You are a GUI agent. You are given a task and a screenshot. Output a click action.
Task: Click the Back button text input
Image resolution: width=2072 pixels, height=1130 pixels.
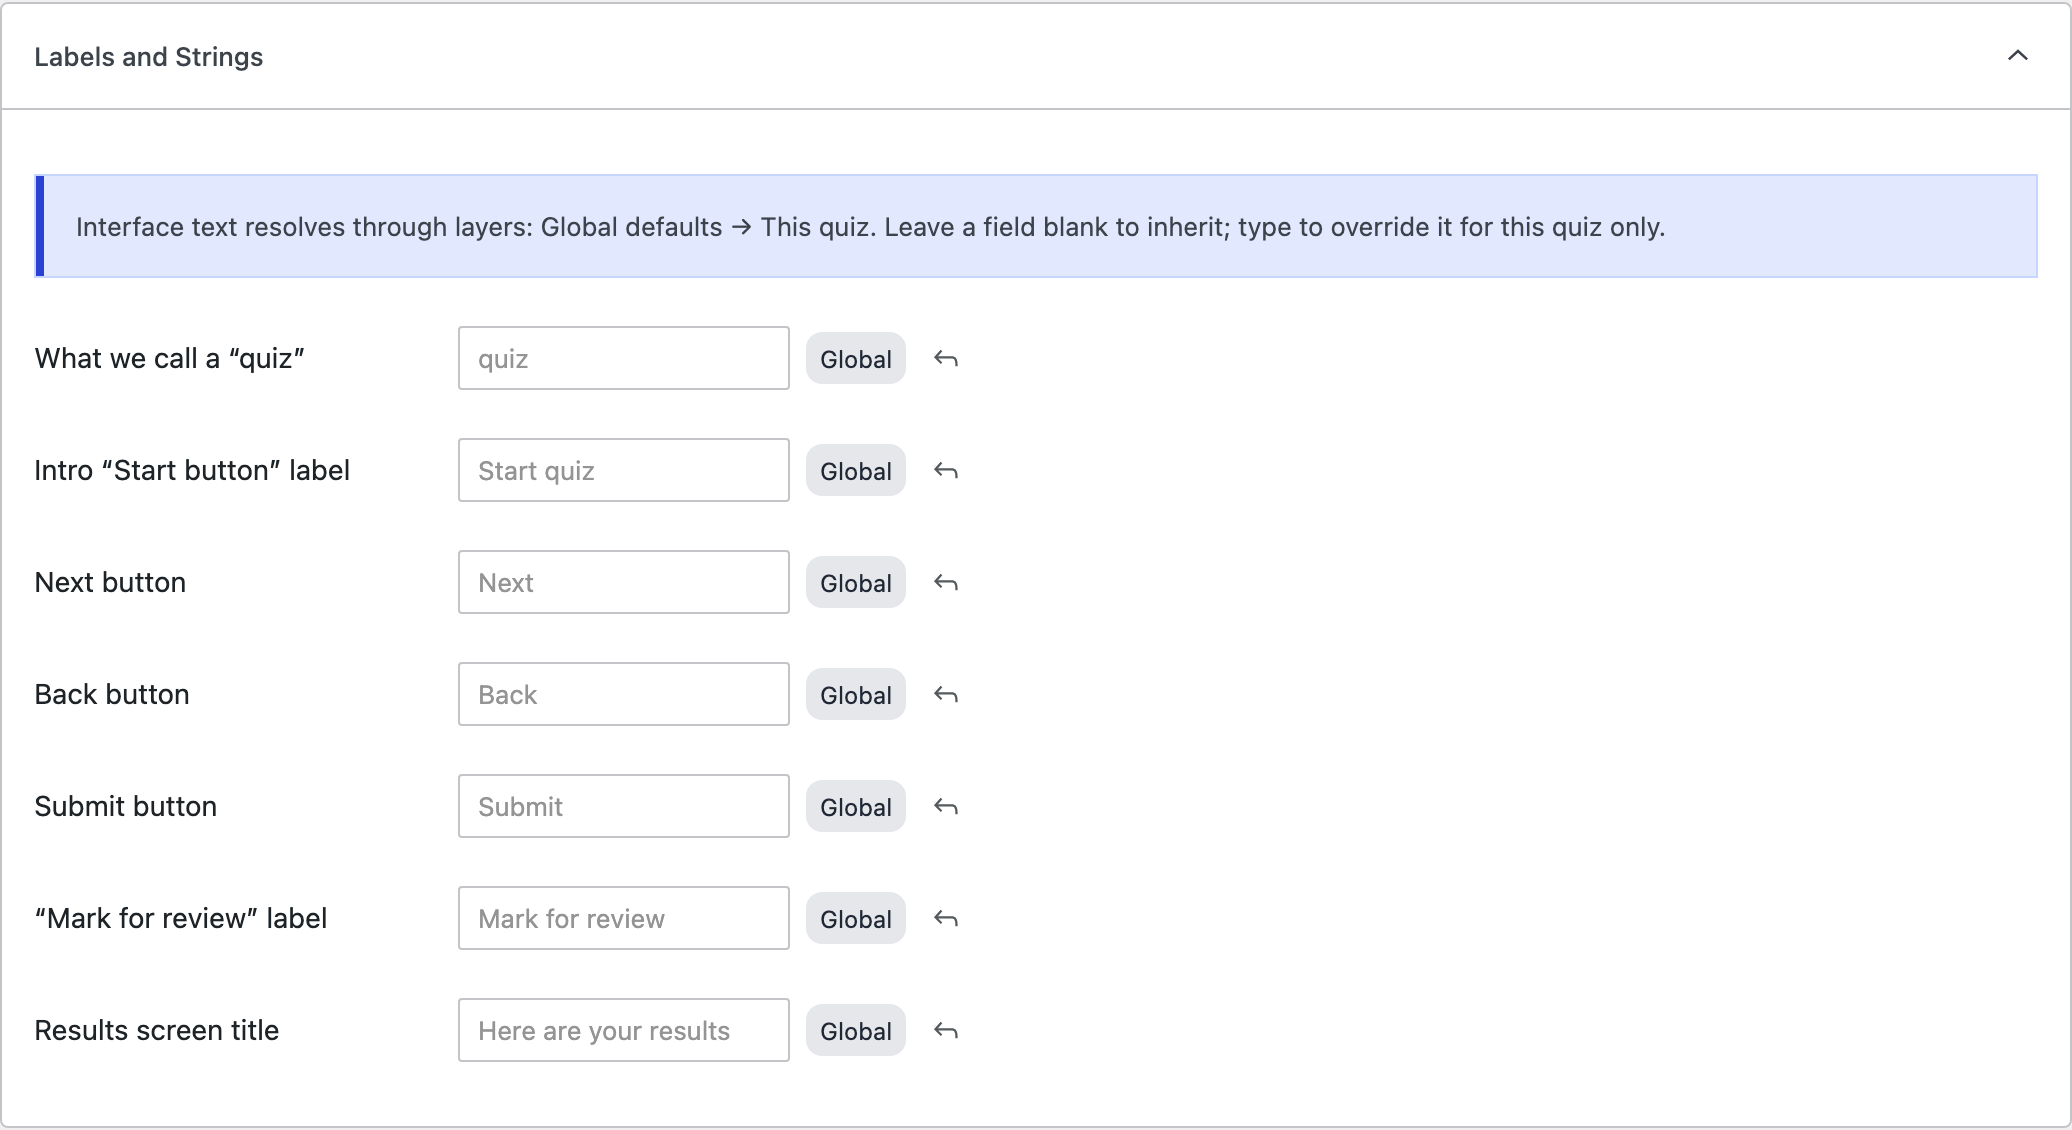pos(624,694)
